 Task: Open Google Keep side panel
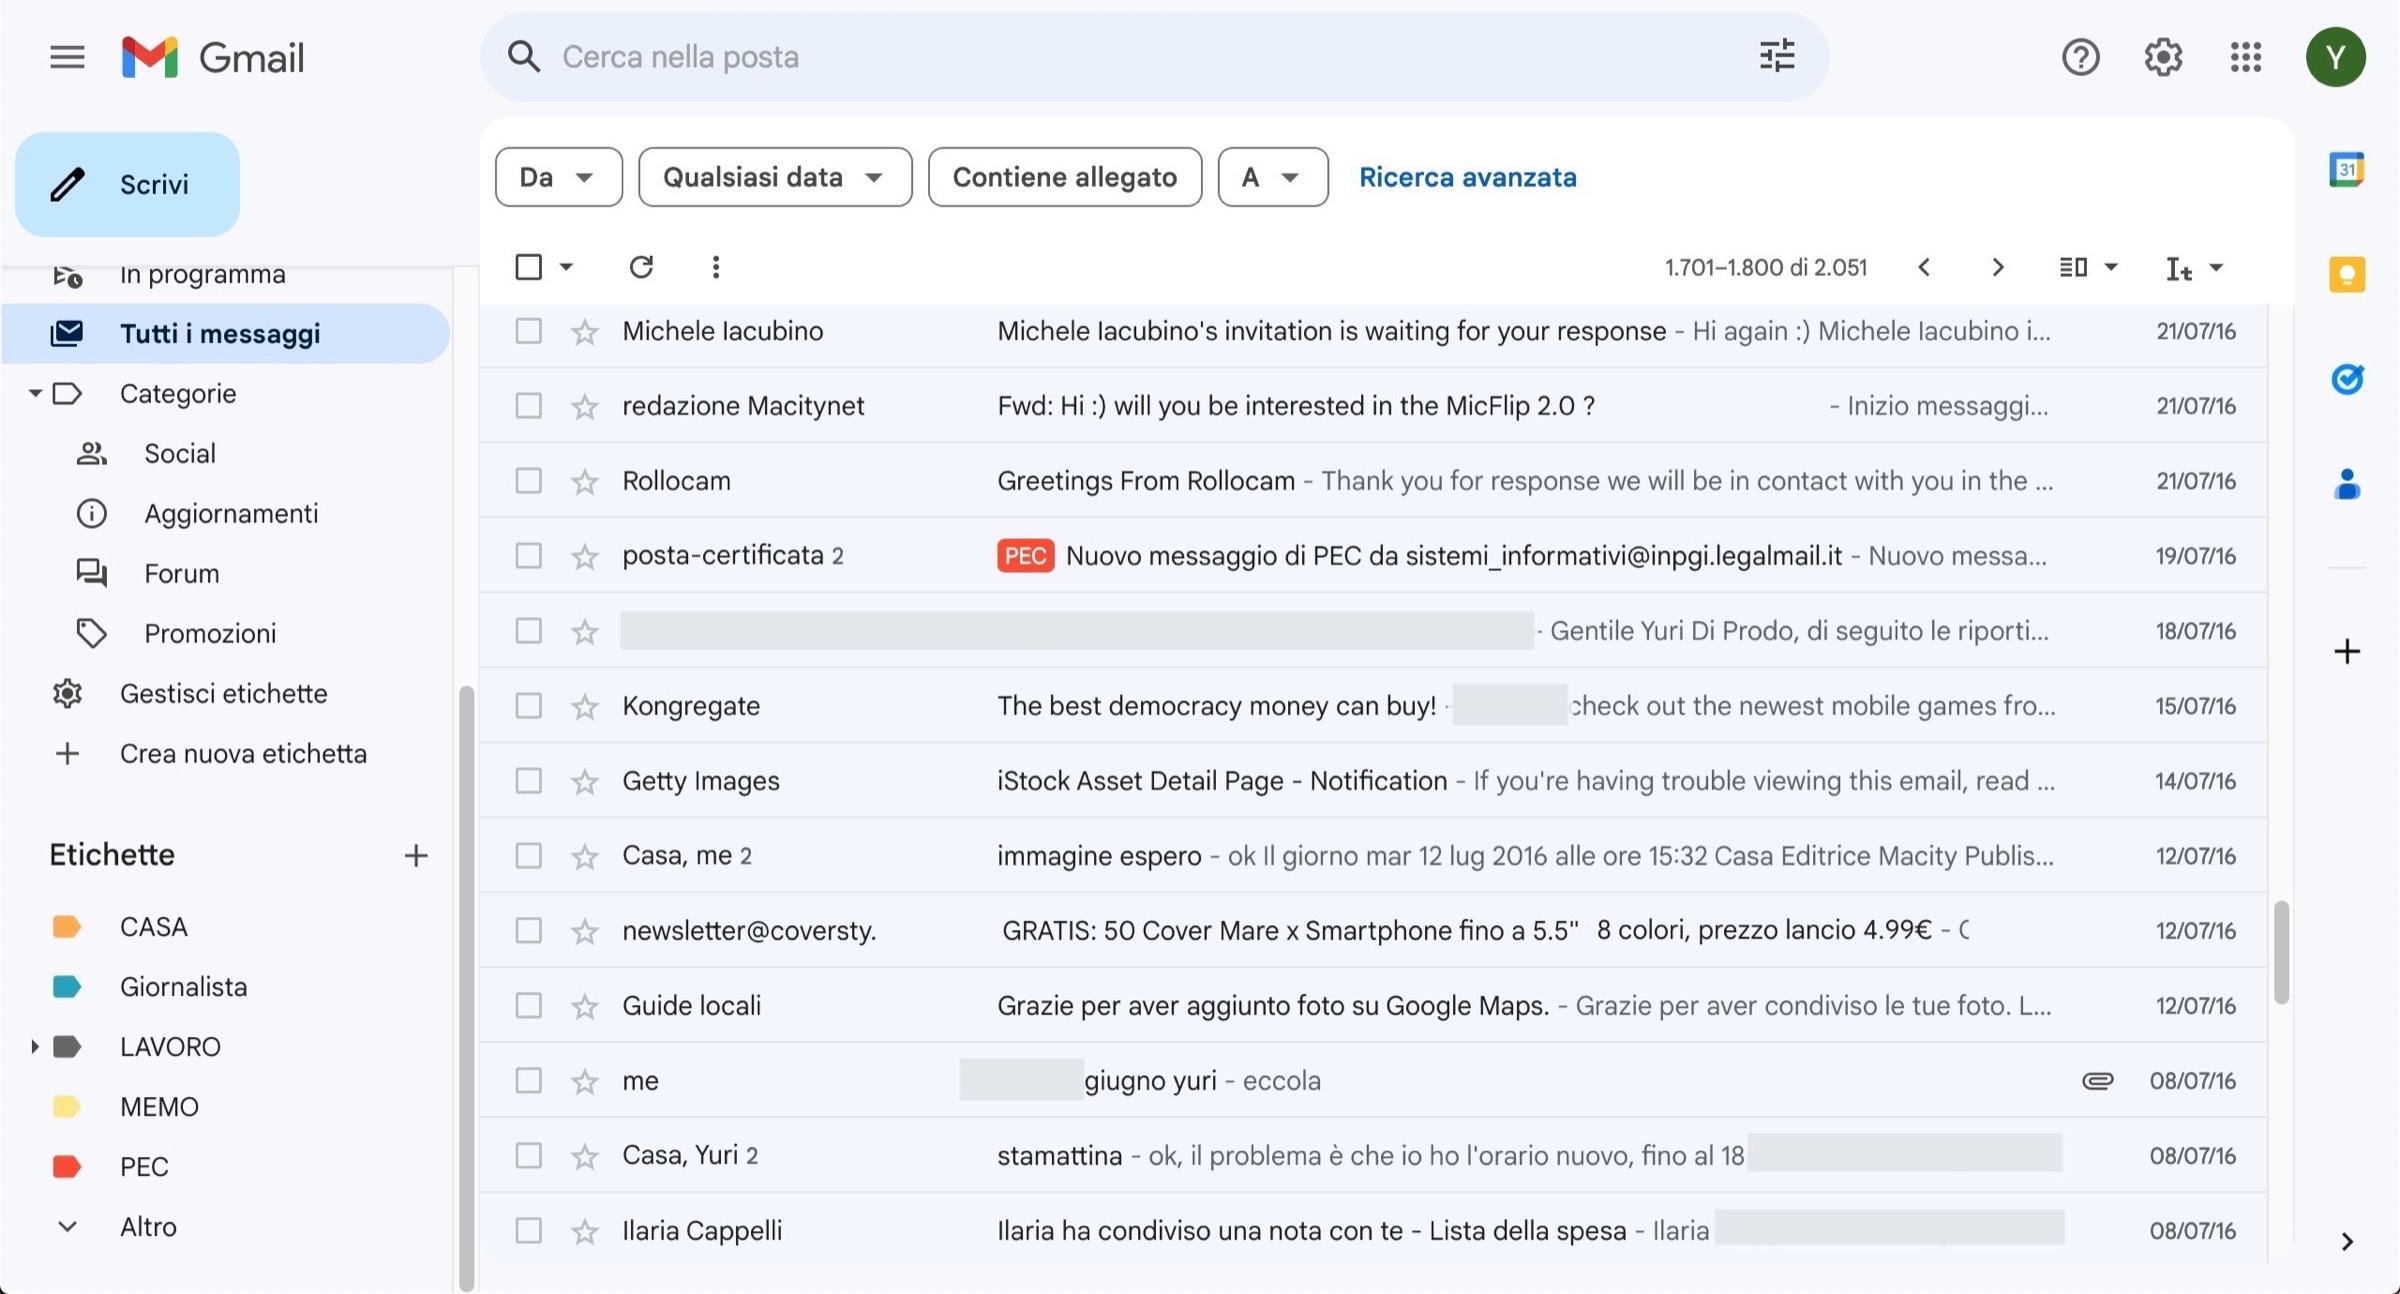2346,274
